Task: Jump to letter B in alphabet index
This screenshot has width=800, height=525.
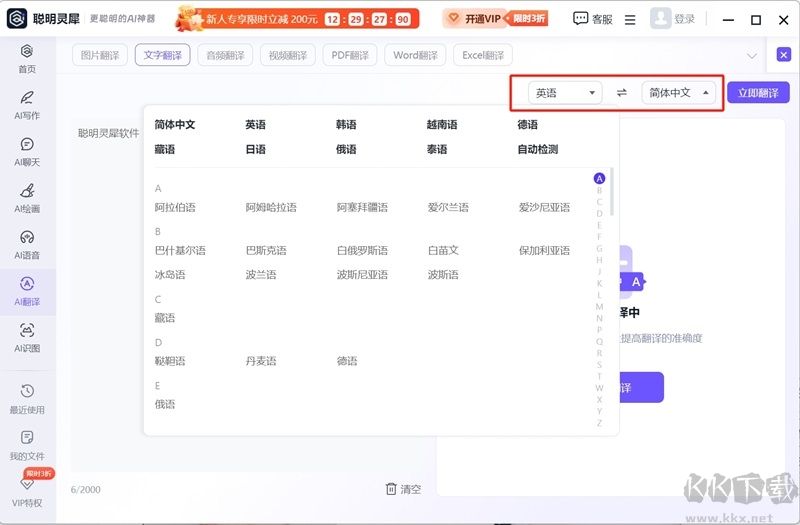Action: (600, 190)
